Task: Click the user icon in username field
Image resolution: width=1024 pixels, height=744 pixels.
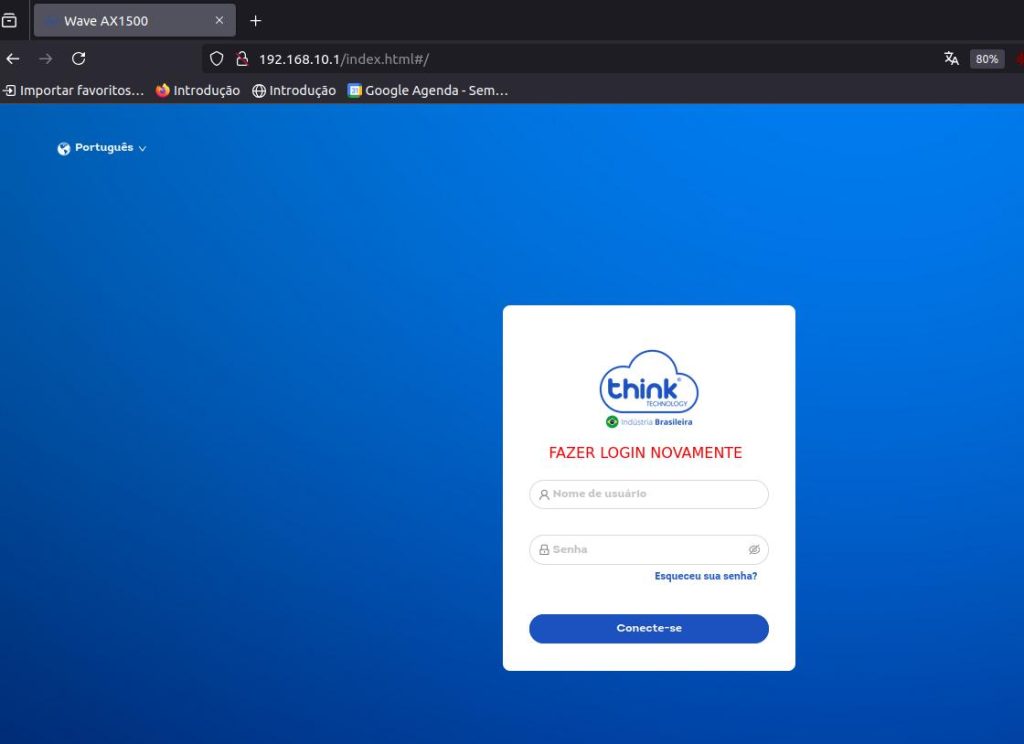Action: [544, 495]
